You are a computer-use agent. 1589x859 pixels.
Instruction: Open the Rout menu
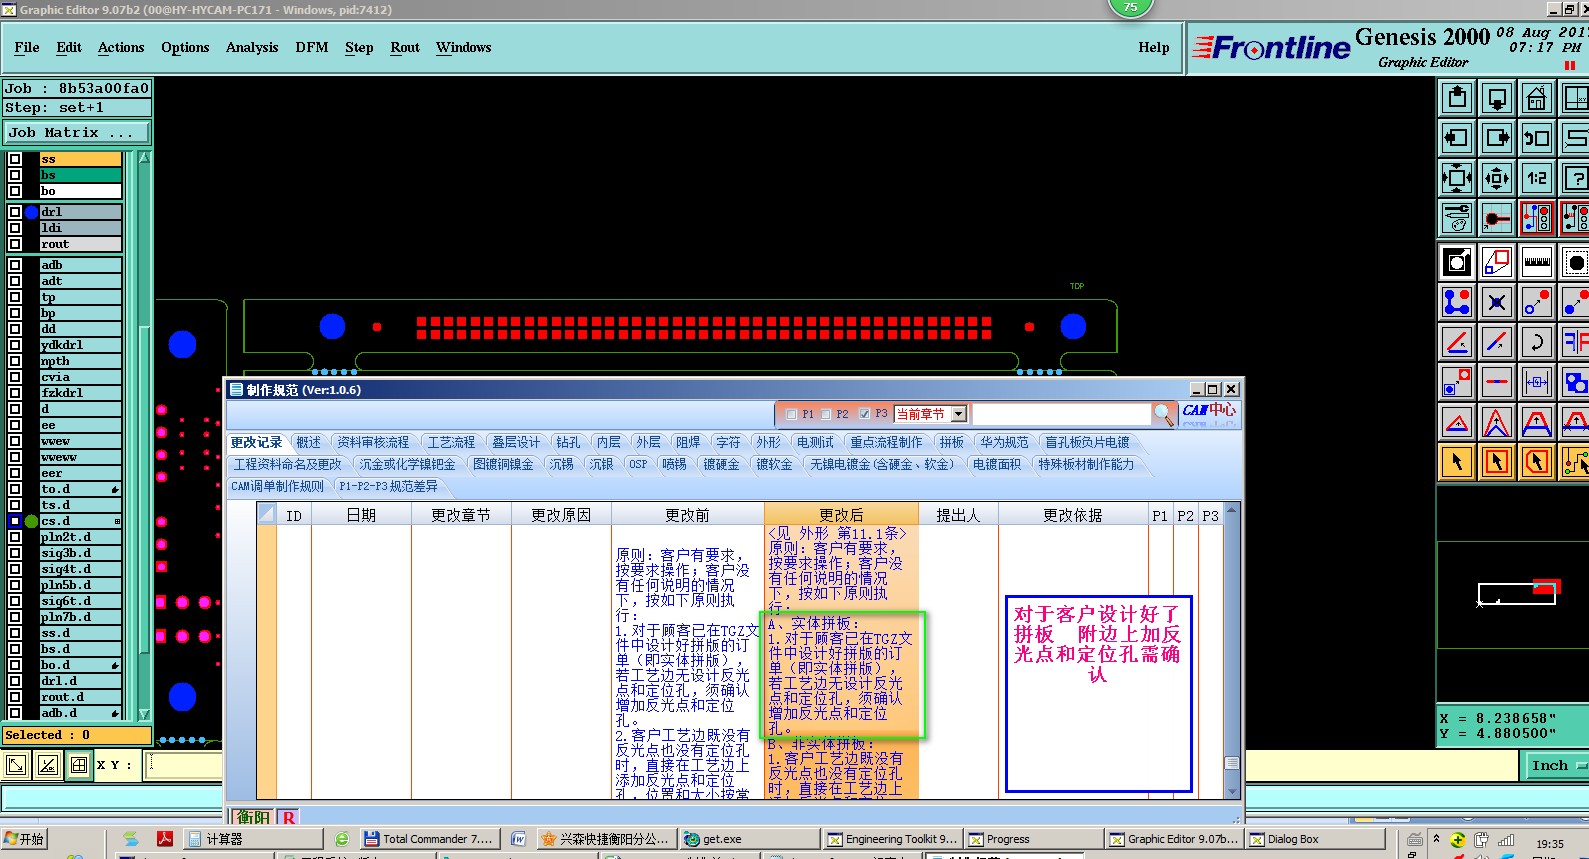[405, 47]
